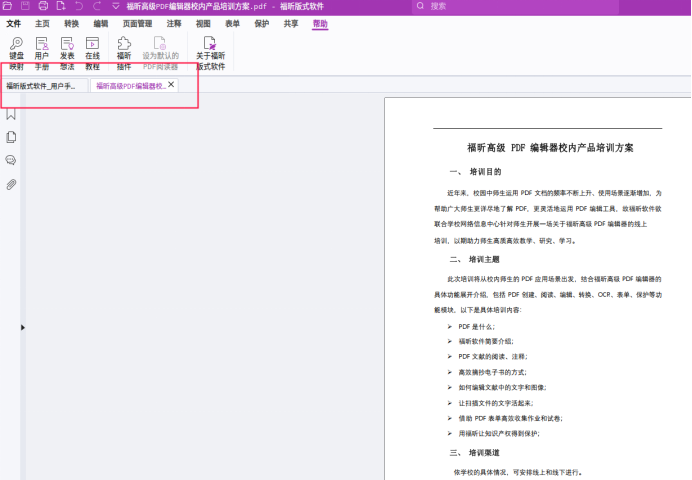Click the 福昕插件 plugin icon
This screenshot has height=480, width=692.
(x=124, y=53)
